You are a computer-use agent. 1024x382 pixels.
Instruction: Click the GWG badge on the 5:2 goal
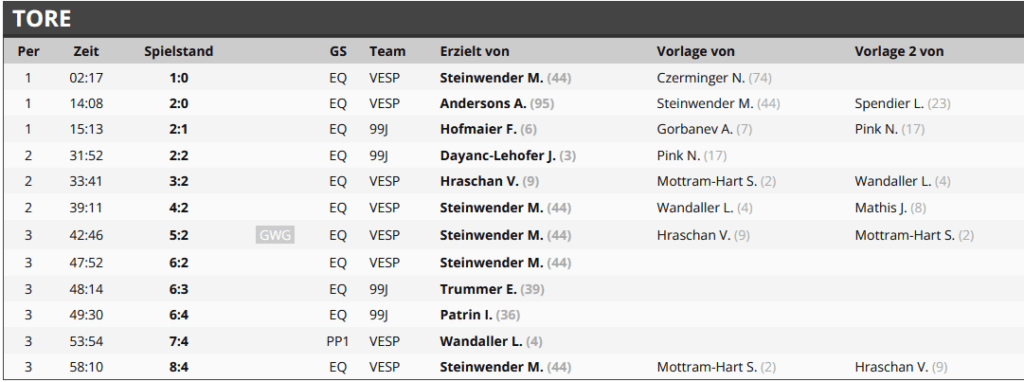point(275,236)
